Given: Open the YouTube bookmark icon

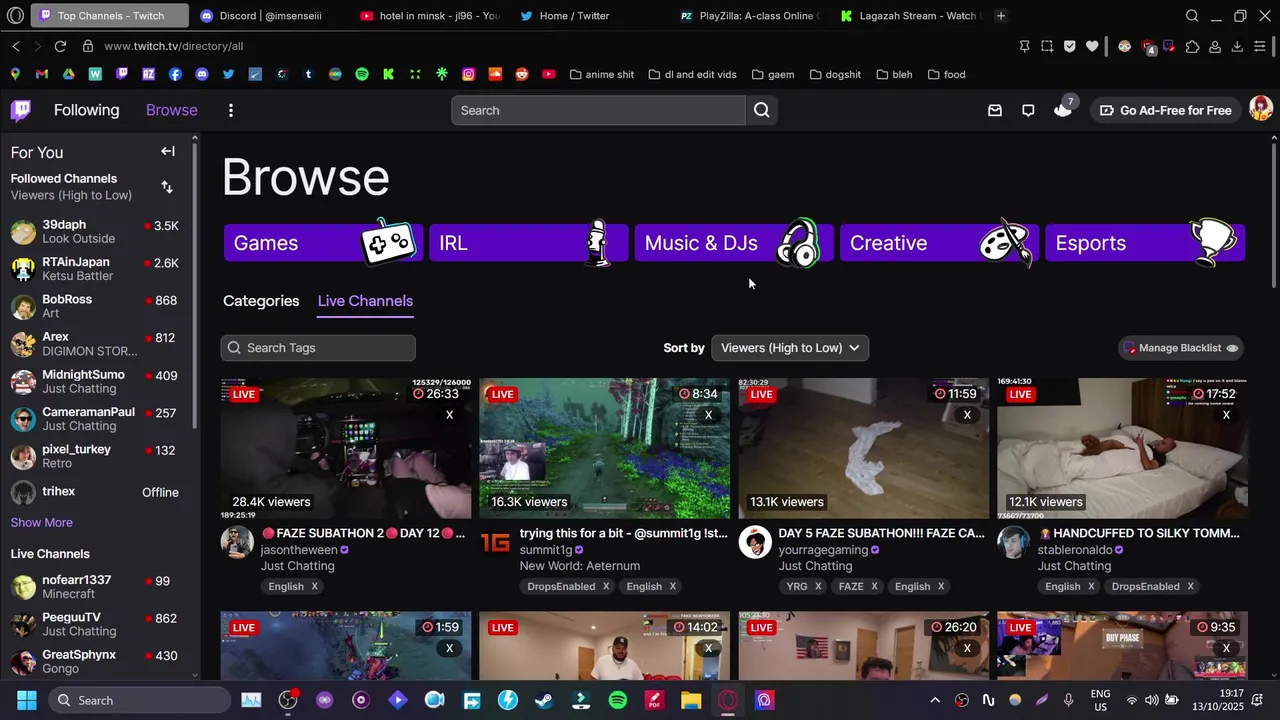Looking at the screenshot, I should [x=548, y=74].
